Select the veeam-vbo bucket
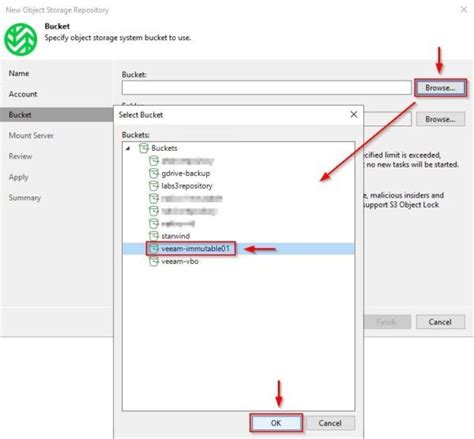The image size is (474, 439). (x=180, y=261)
